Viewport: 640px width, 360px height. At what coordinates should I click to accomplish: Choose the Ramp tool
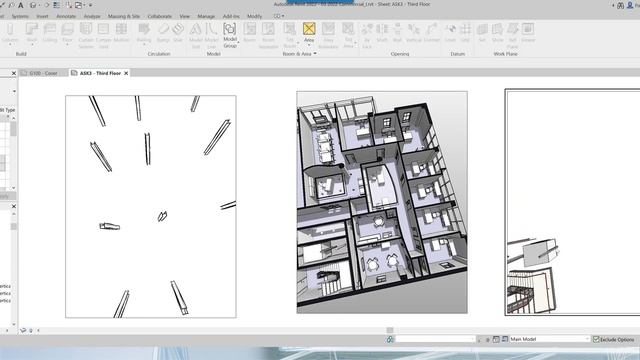pyautogui.click(x=163, y=33)
